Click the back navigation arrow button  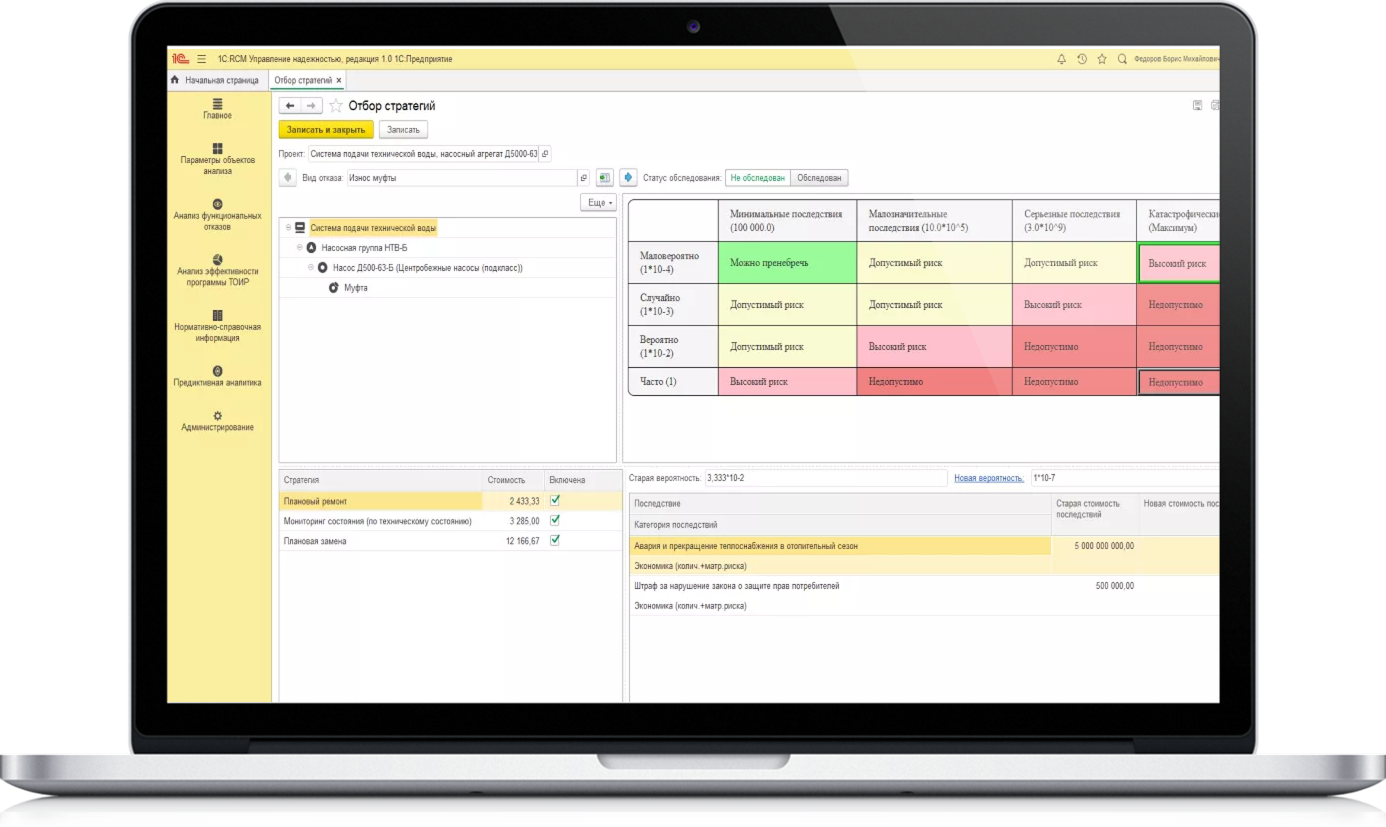(290, 106)
